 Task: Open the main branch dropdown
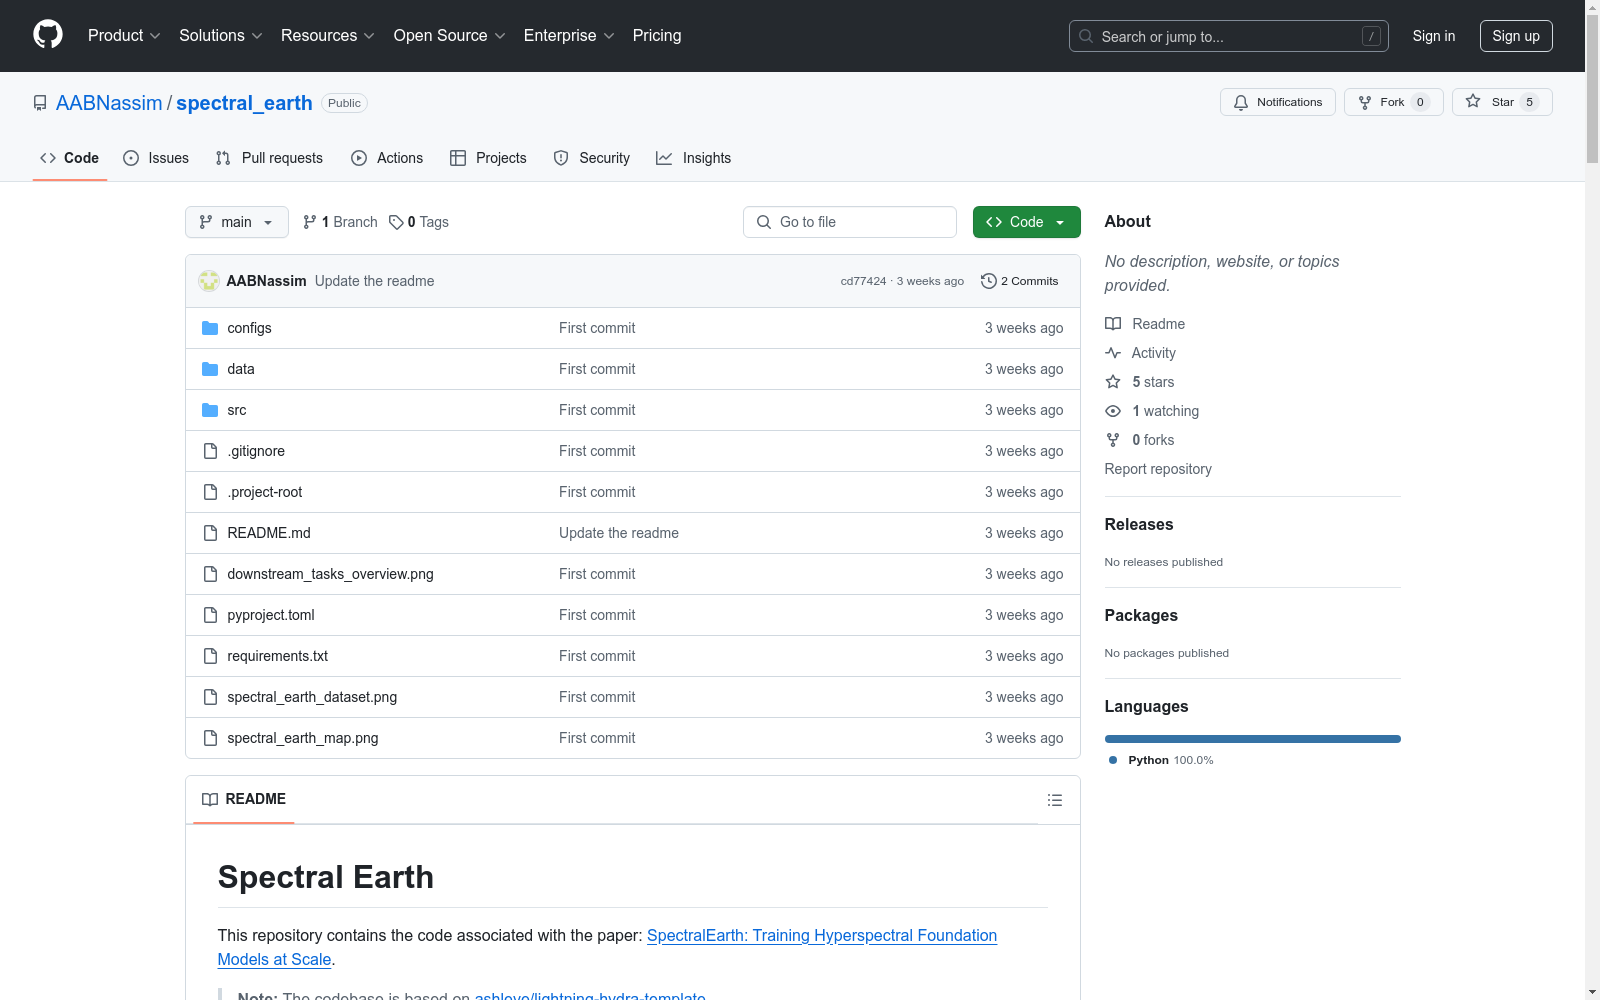coord(236,222)
